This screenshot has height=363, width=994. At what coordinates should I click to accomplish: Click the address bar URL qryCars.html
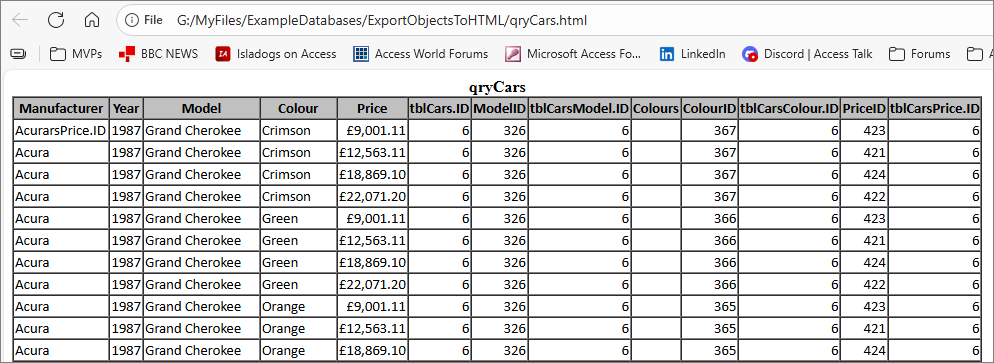tap(382, 20)
